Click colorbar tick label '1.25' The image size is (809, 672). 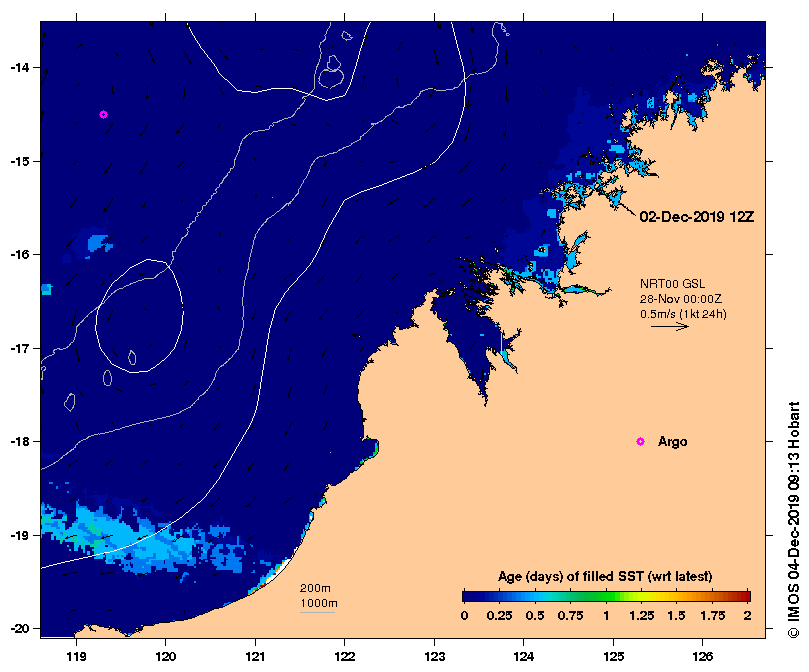[x=641, y=616]
